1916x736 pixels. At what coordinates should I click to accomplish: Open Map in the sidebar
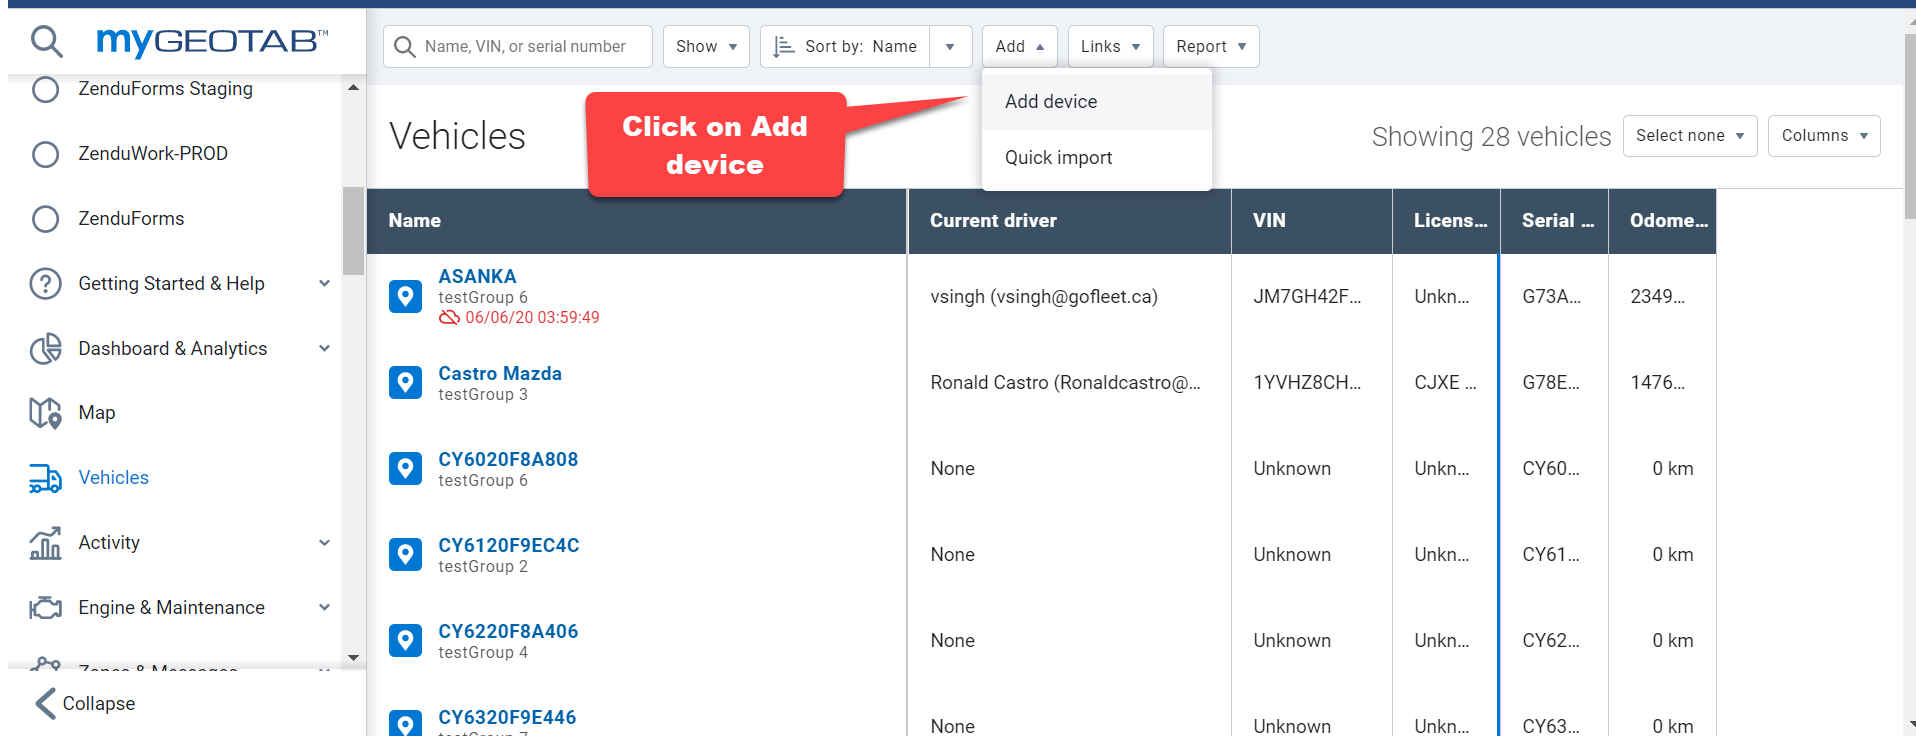[x=97, y=413]
